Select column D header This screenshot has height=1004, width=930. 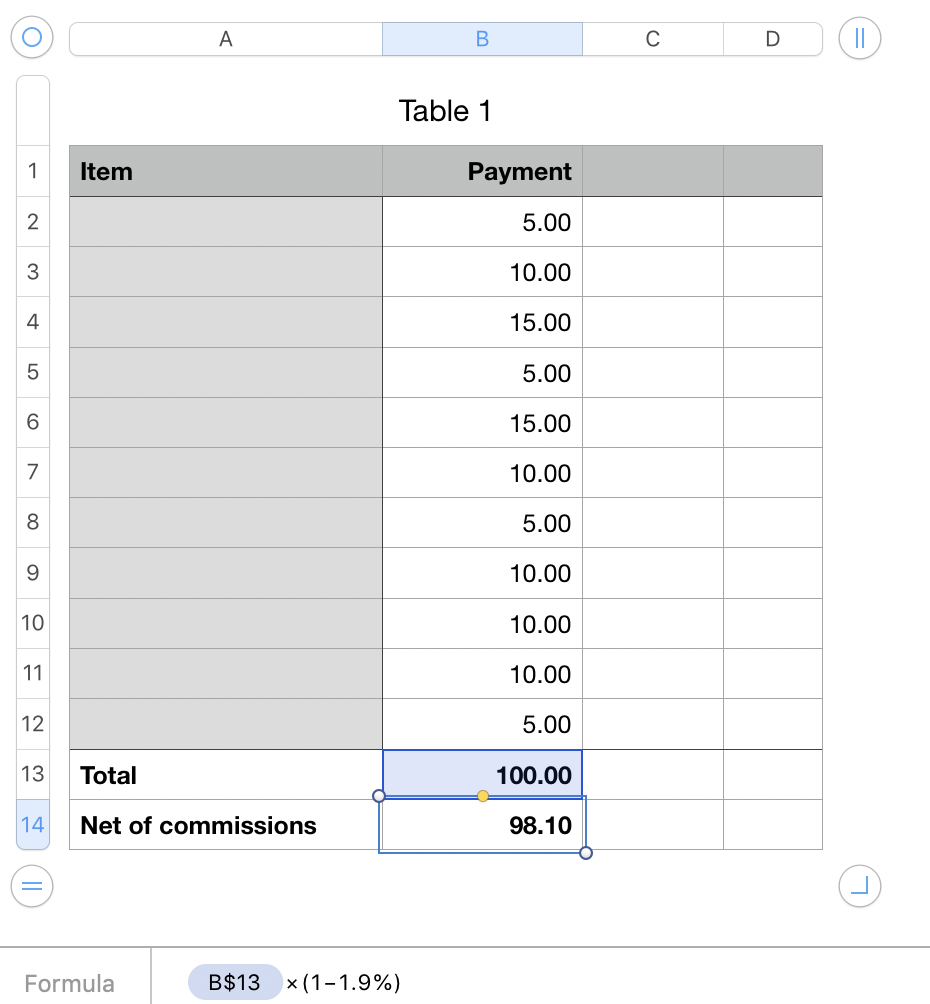pos(772,39)
